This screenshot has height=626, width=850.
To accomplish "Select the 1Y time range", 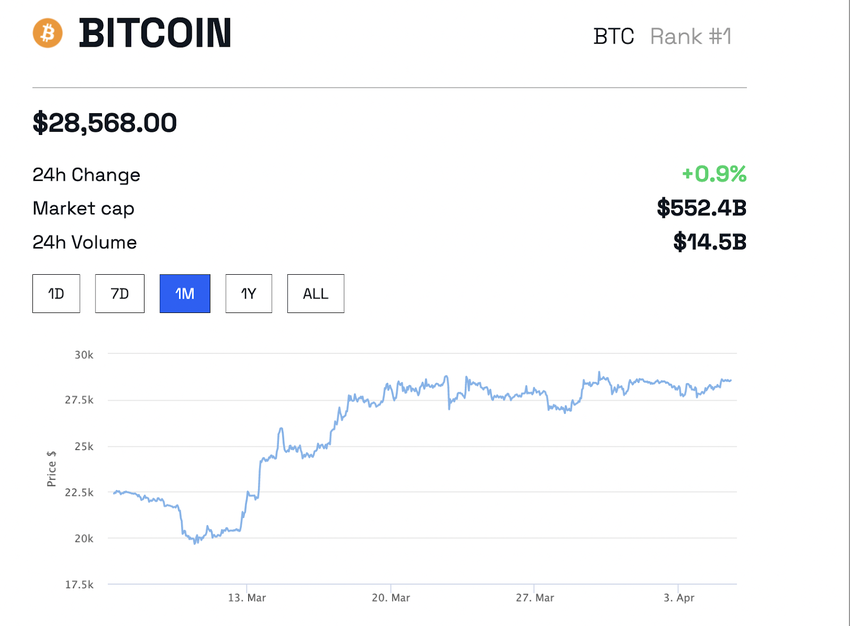I will click(x=248, y=293).
